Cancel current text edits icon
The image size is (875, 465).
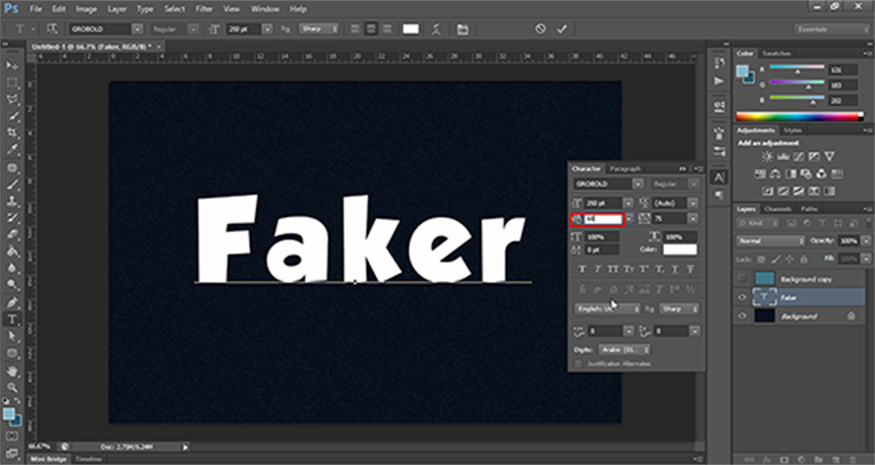pyautogui.click(x=540, y=29)
